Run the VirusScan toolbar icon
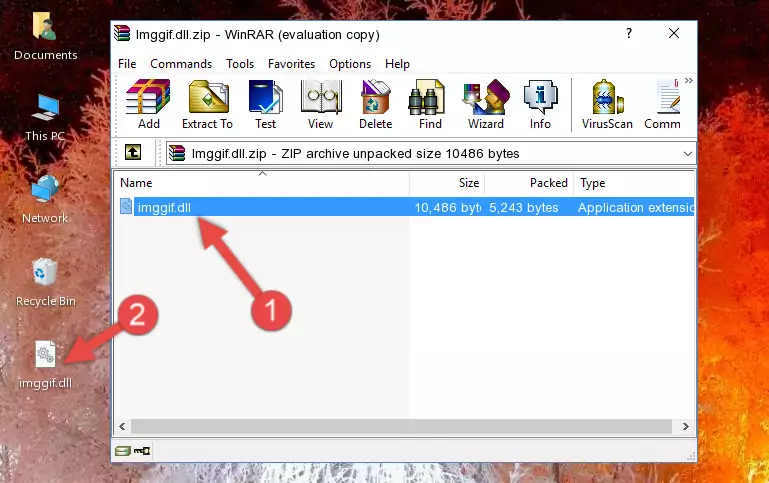Image resolution: width=769 pixels, height=483 pixels. coord(607,104)
